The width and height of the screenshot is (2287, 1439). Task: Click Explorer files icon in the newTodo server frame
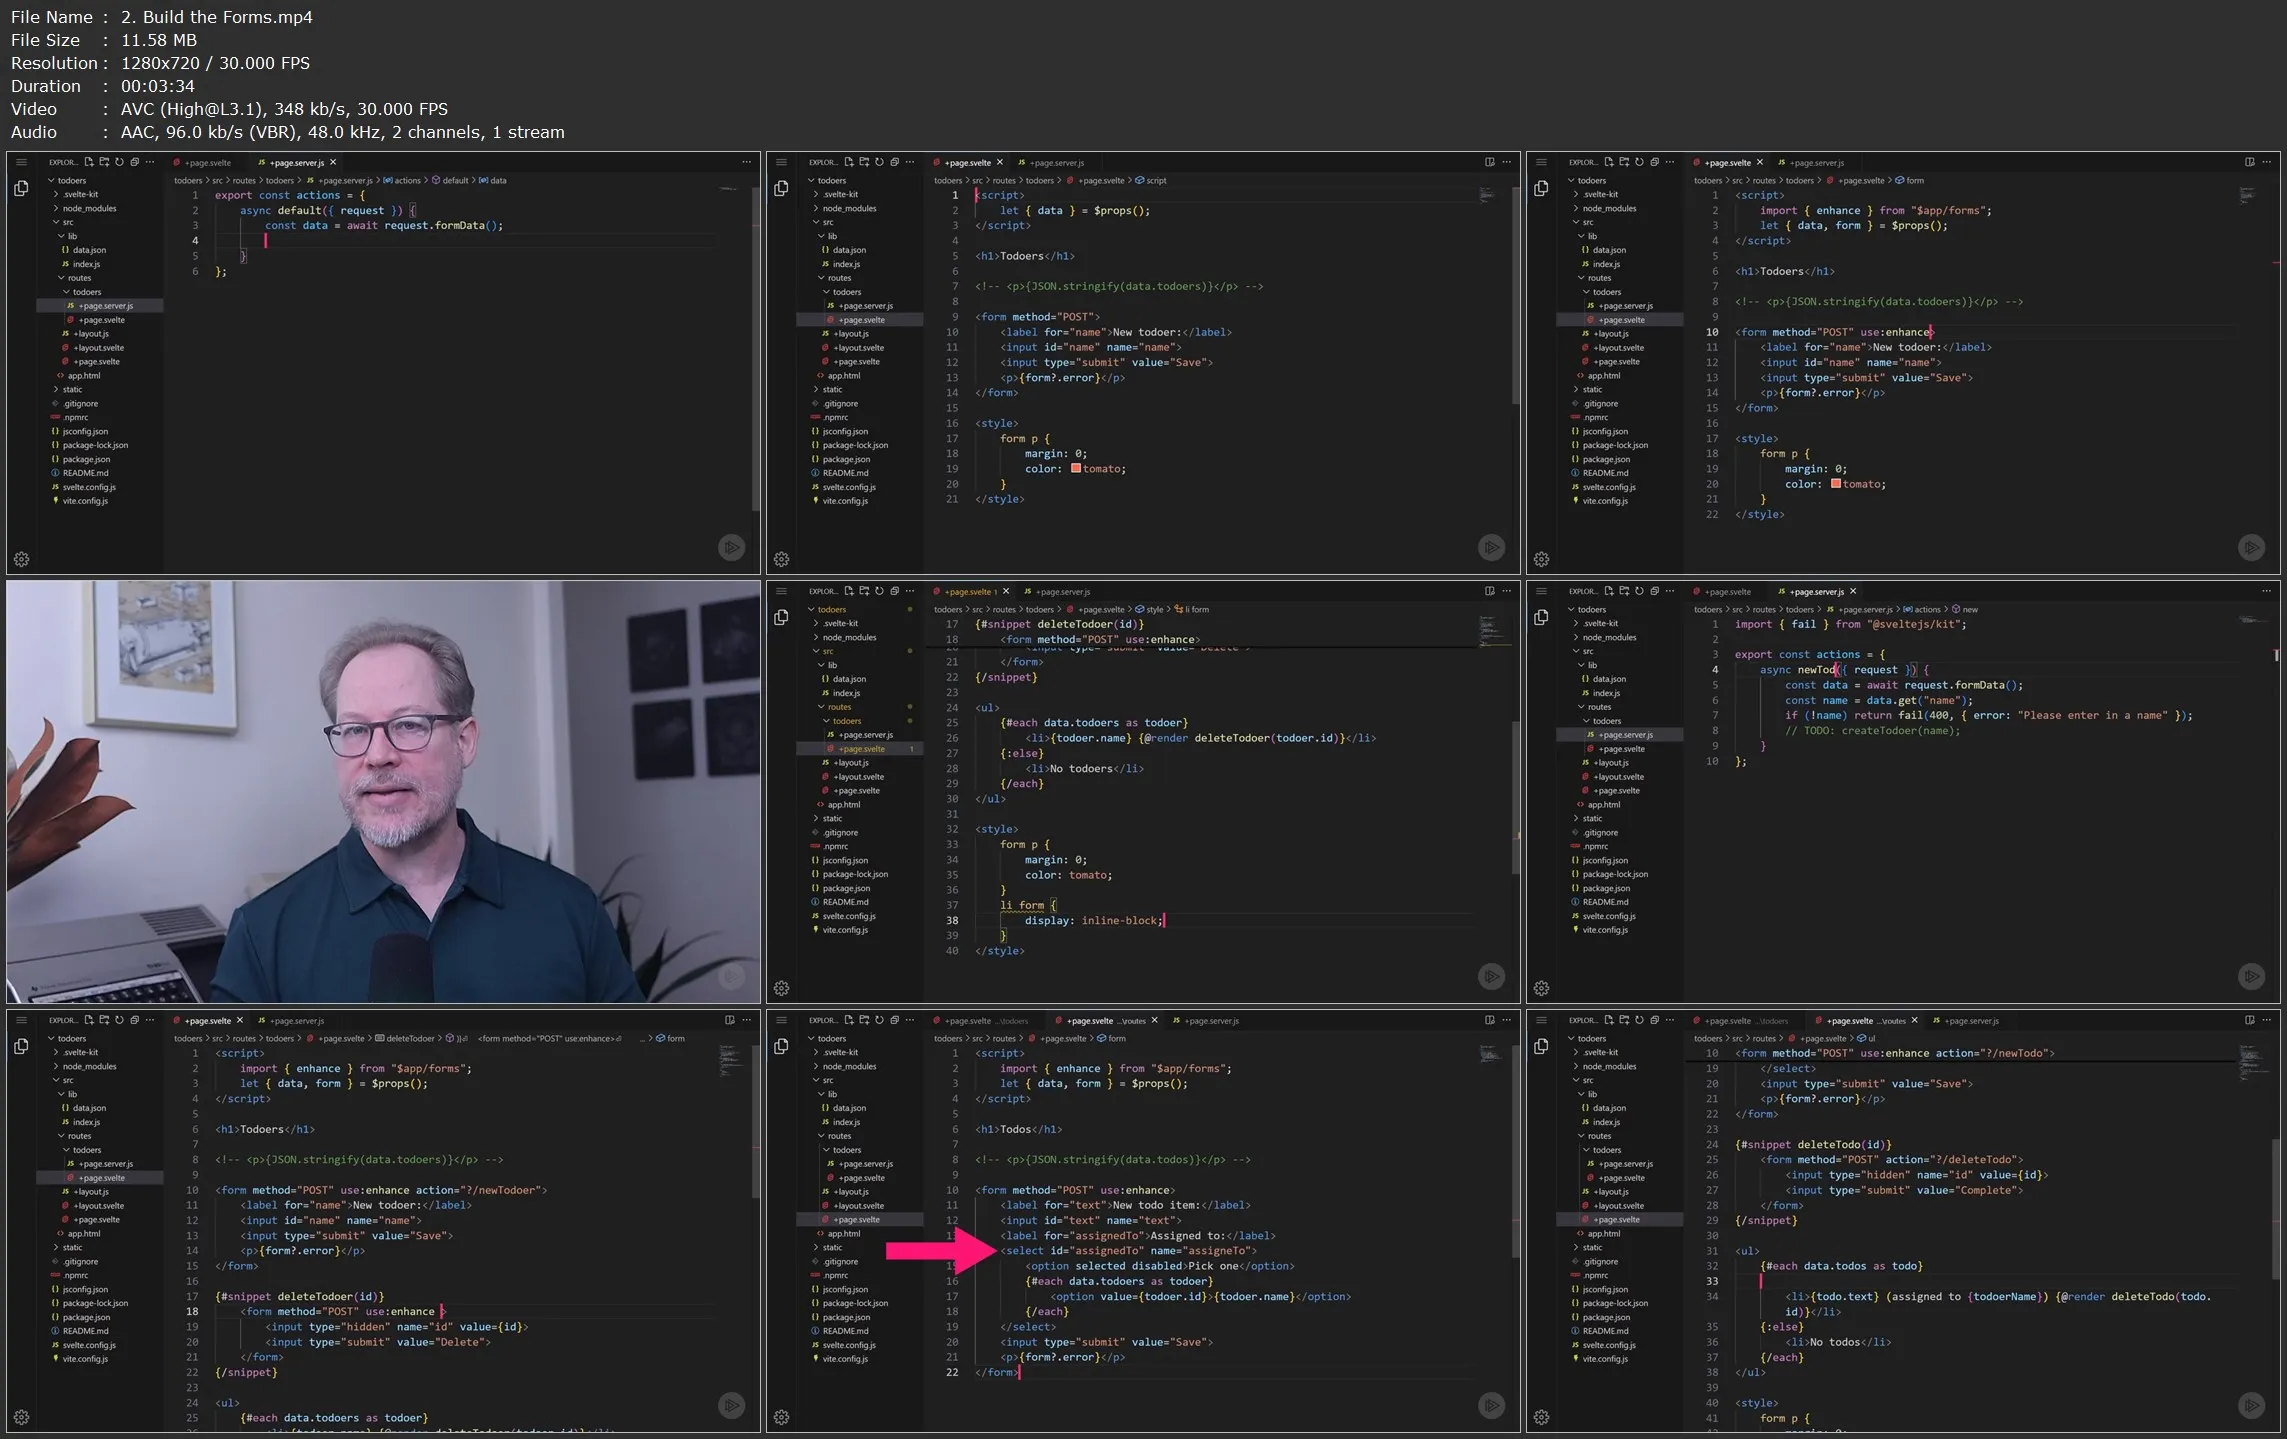1541,617
